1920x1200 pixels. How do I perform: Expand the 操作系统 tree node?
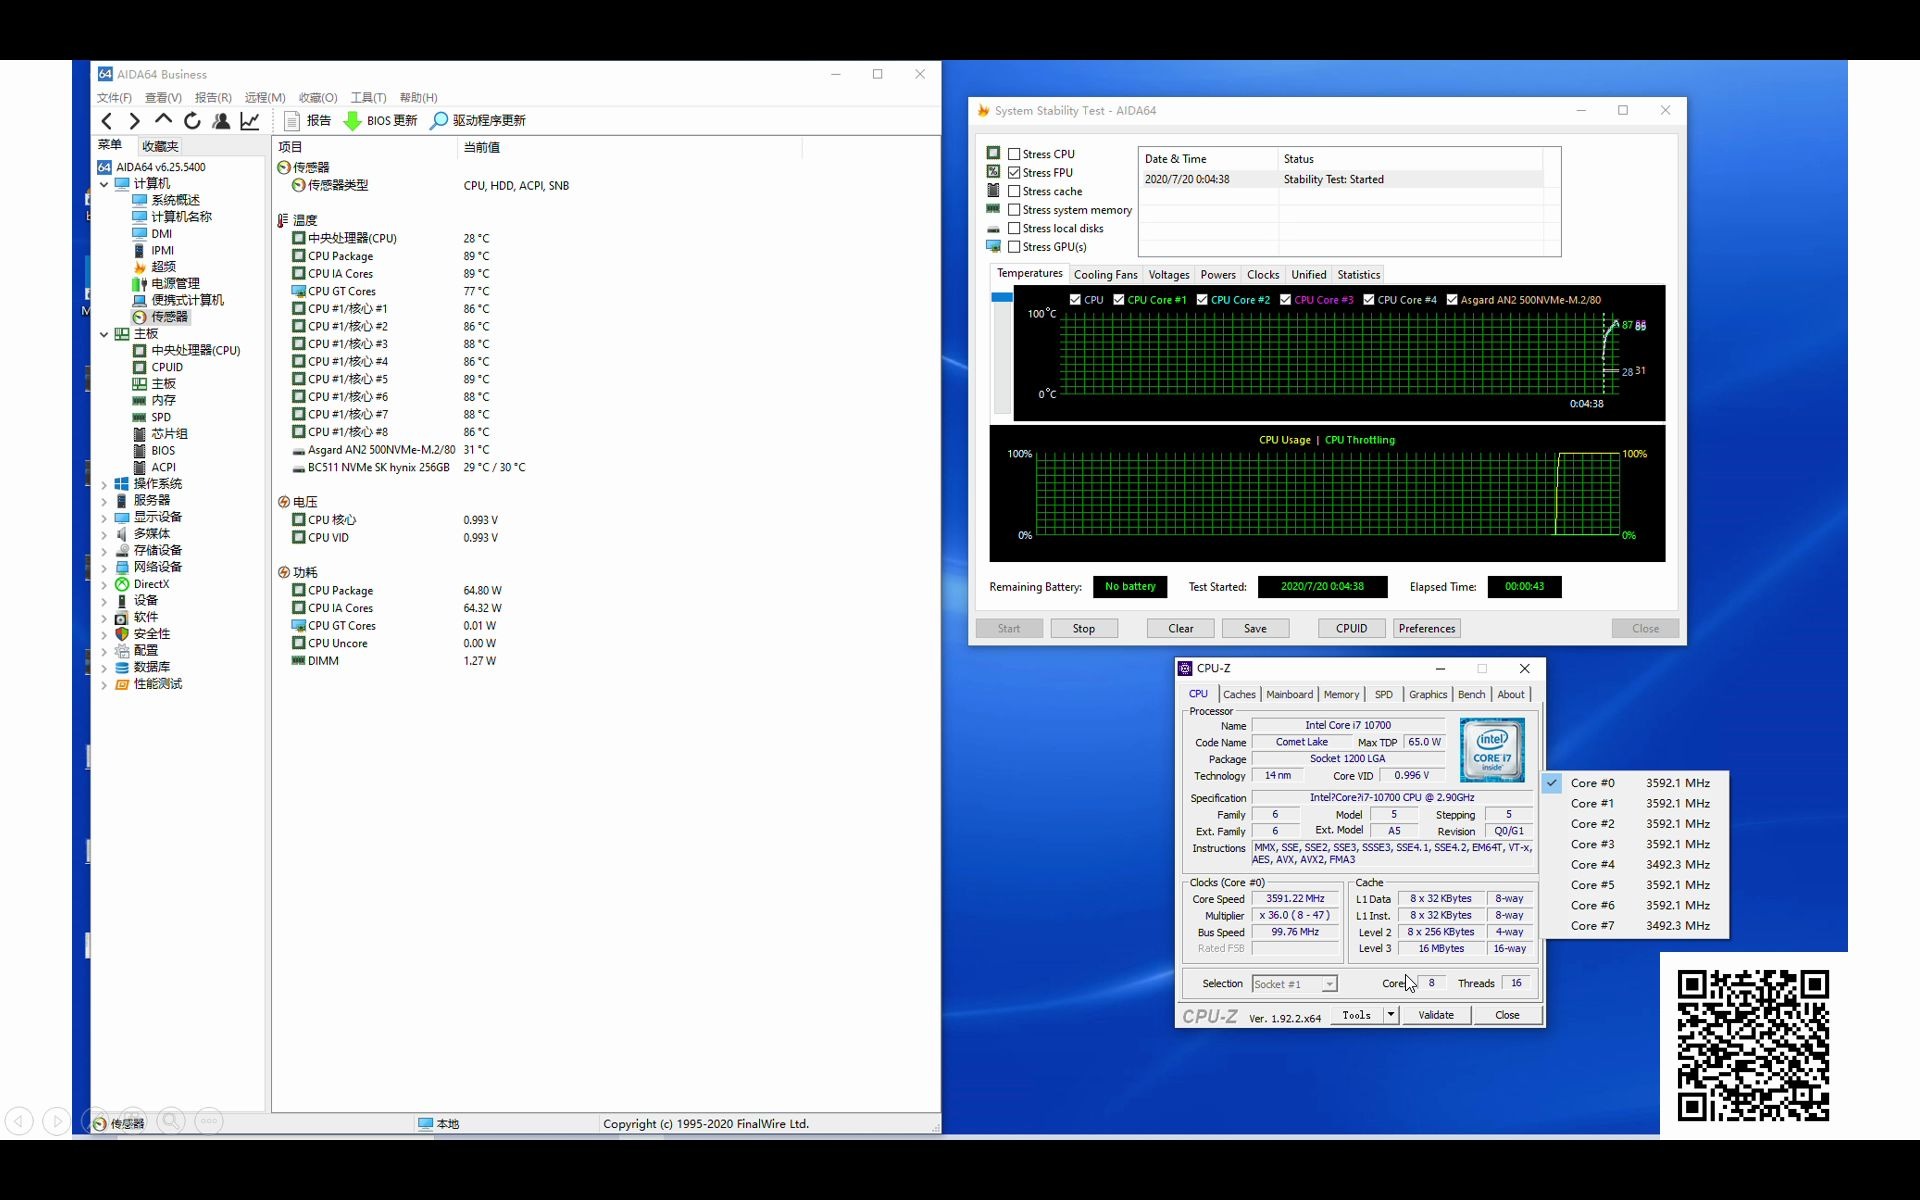click(104, 484)
